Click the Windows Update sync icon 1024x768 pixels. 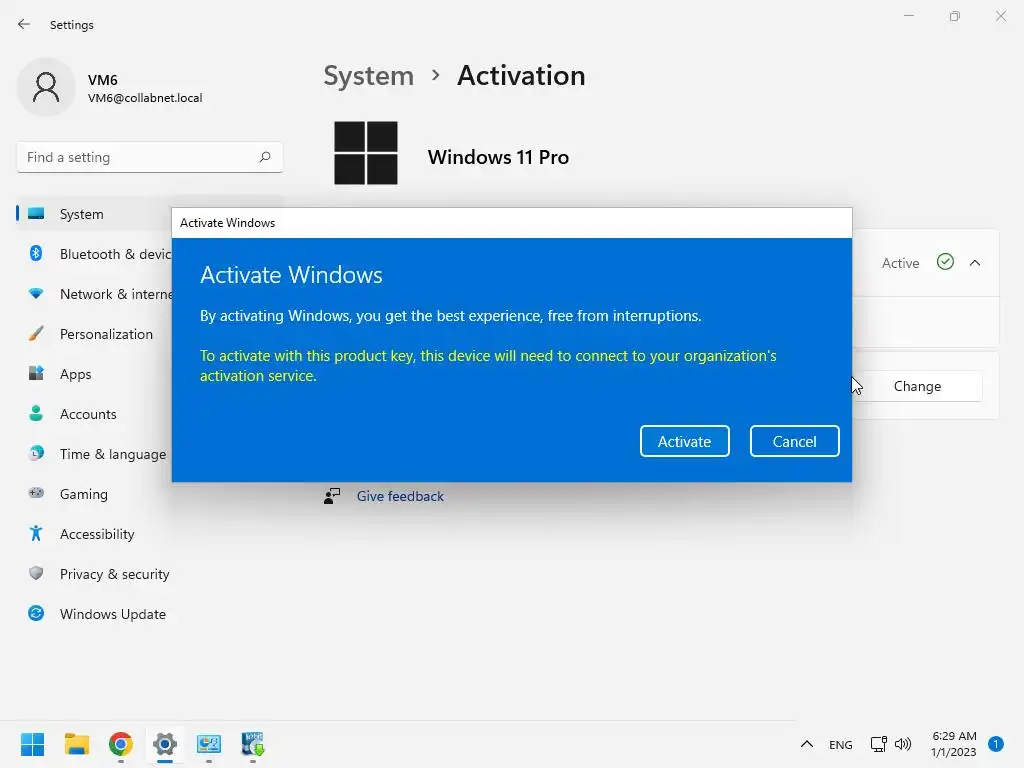pyautogui.click(x=36, y=613)
